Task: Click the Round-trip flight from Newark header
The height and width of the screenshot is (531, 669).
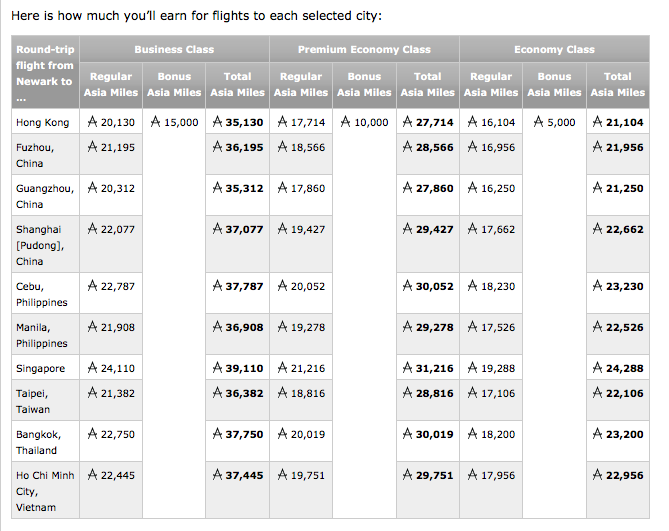Action: pos(45,73)
